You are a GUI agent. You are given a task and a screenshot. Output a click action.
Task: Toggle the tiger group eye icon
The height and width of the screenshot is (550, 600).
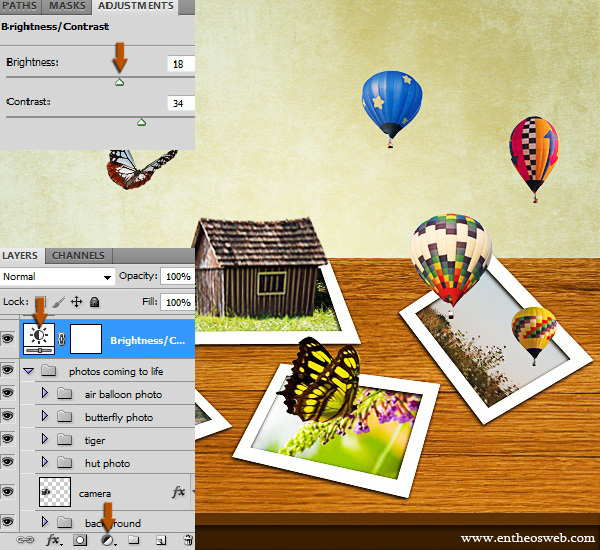coord(8,439)
